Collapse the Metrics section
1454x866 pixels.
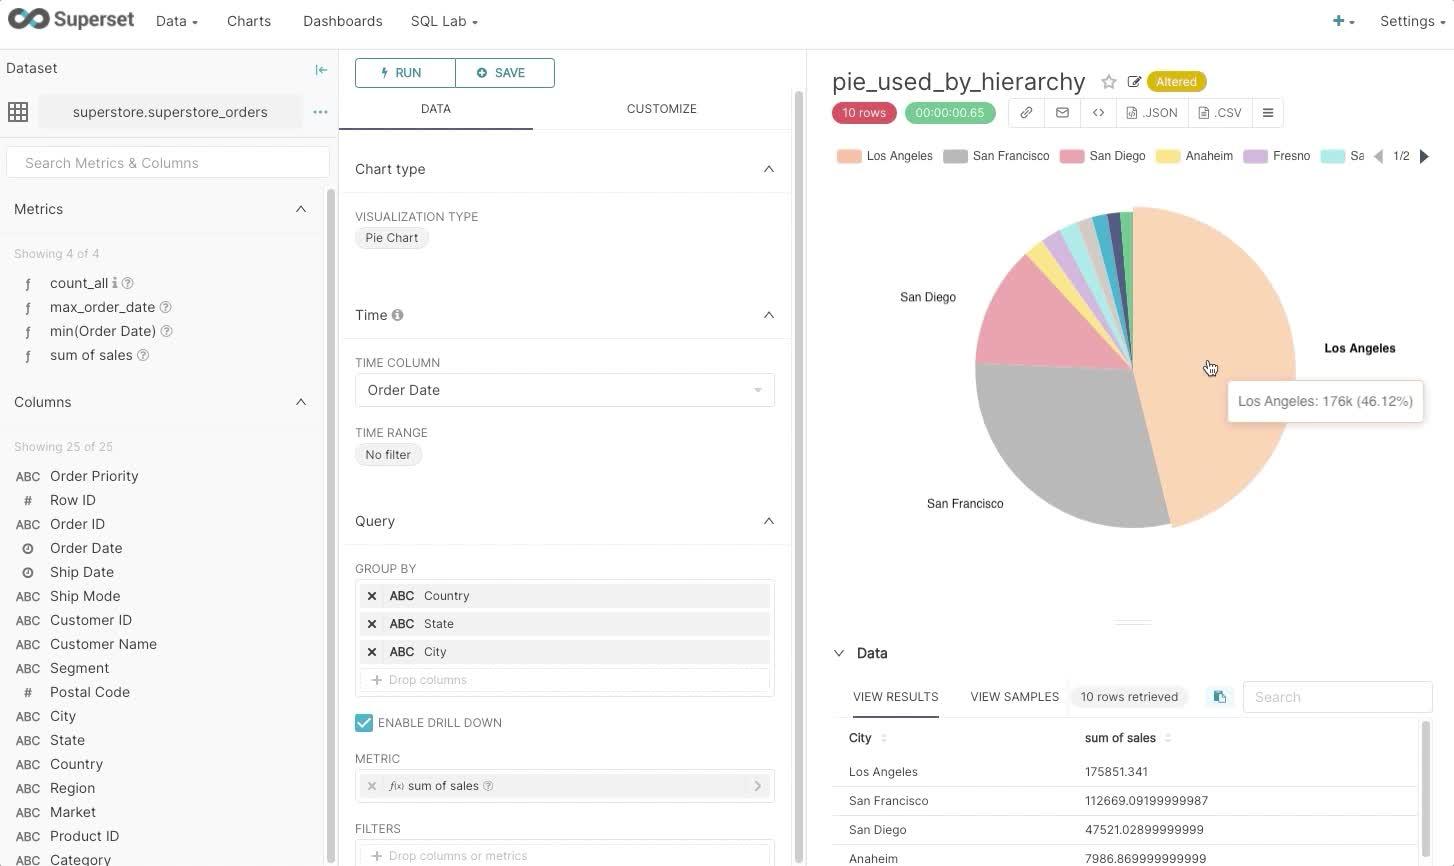click(x=301, y=209)
